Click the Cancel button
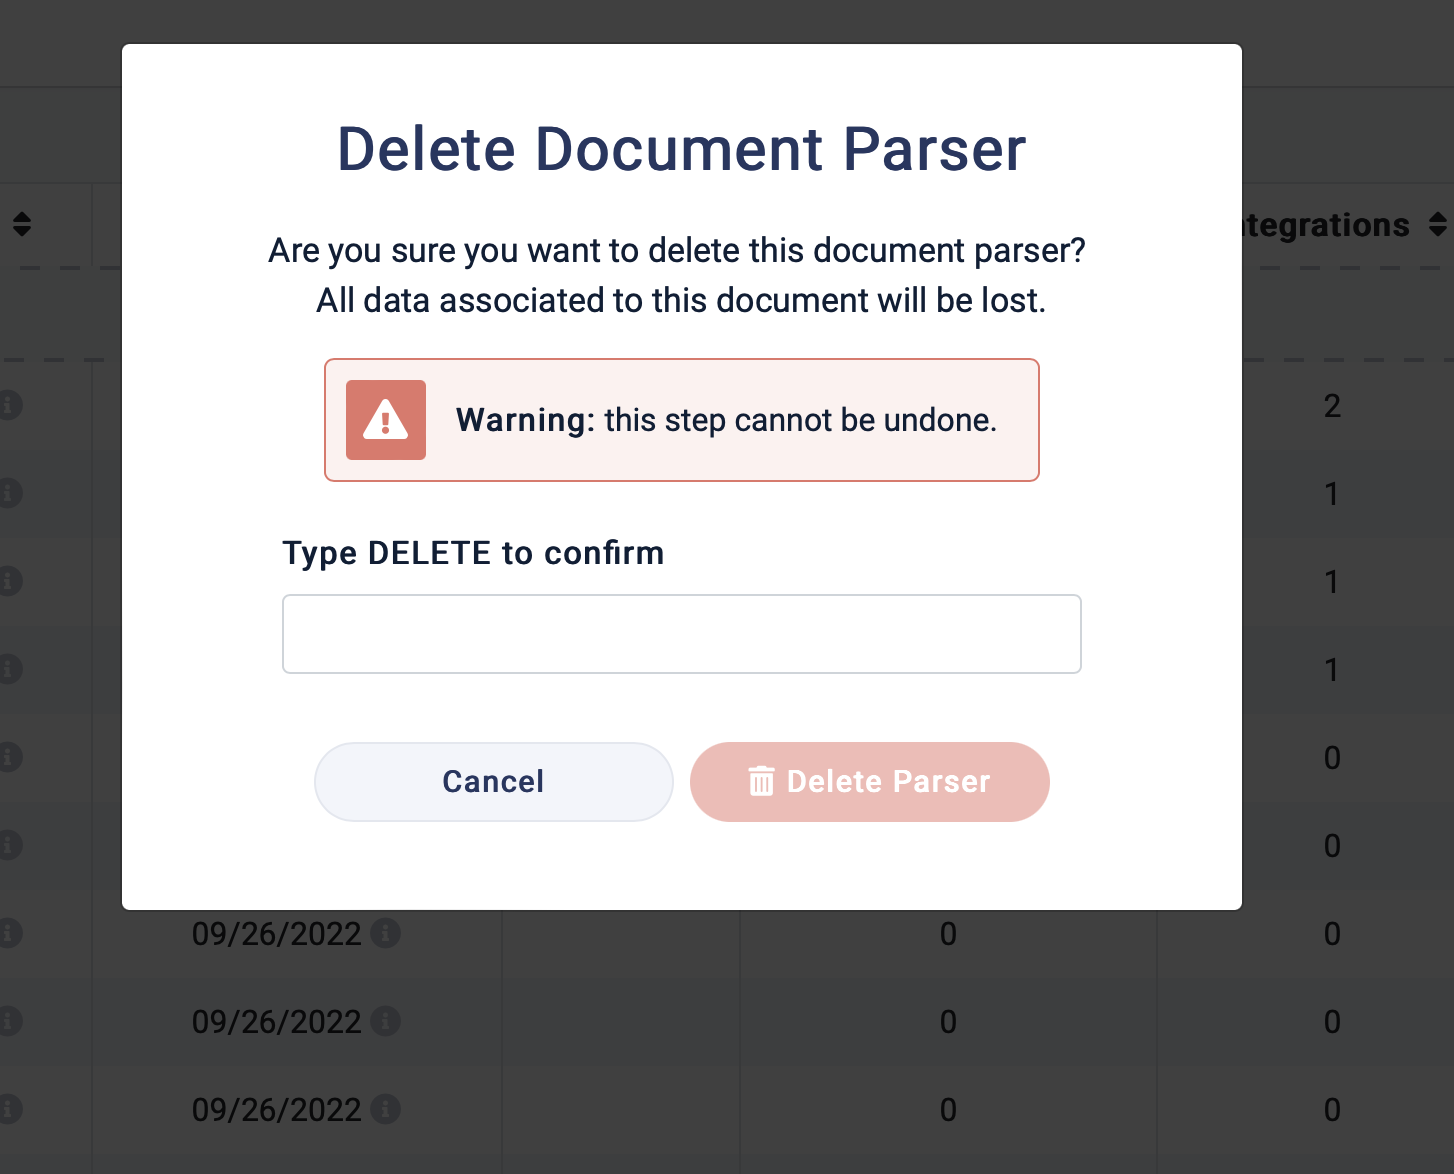1454x1174 pixels. pos(493,781)
